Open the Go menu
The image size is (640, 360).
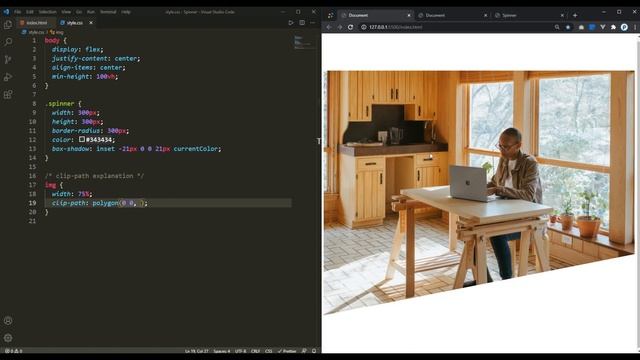[x=79, y=12]
